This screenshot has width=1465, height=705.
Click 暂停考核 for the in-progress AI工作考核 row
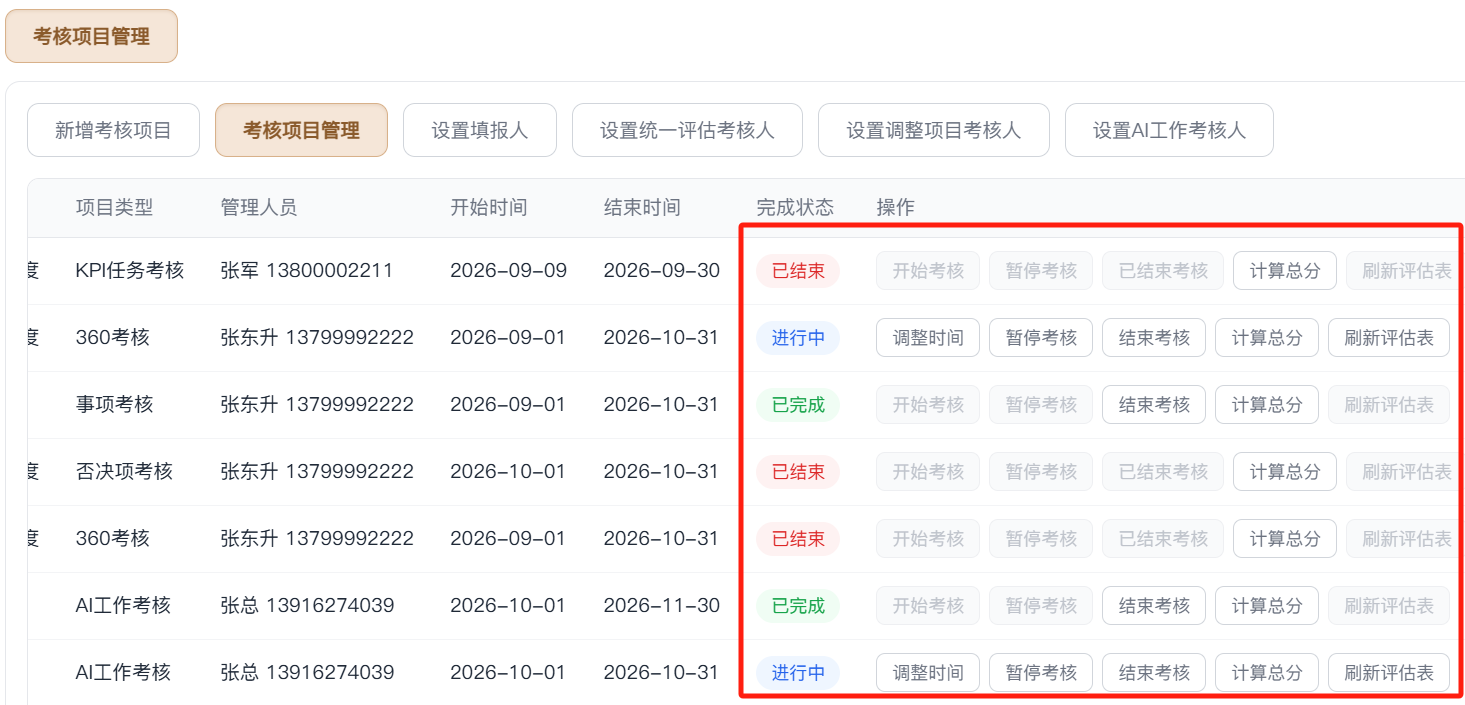click(1041, 672)
